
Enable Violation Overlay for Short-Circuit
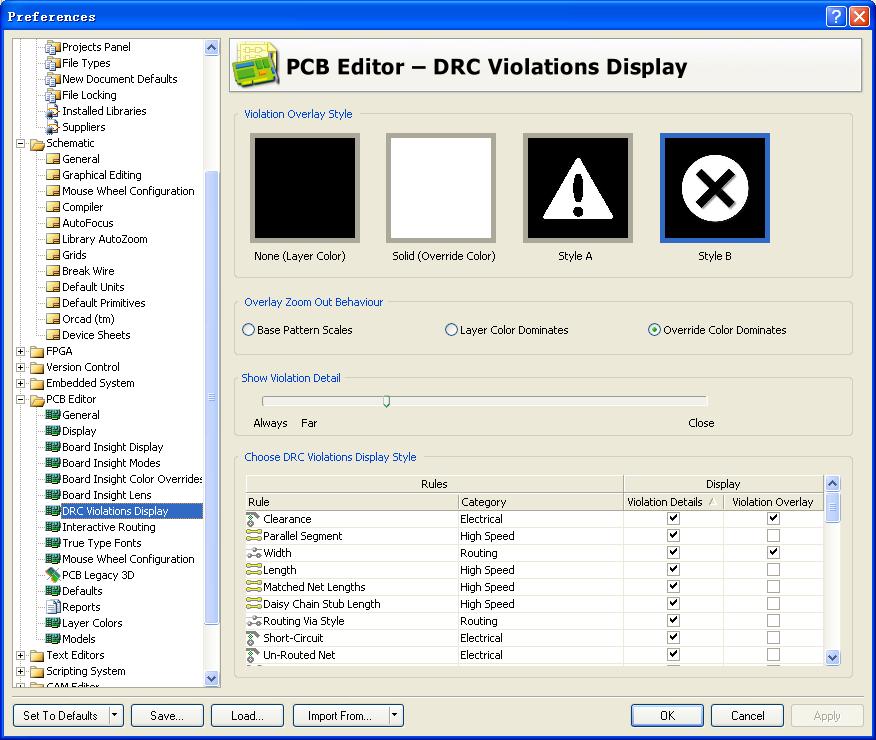coord(773,637)
